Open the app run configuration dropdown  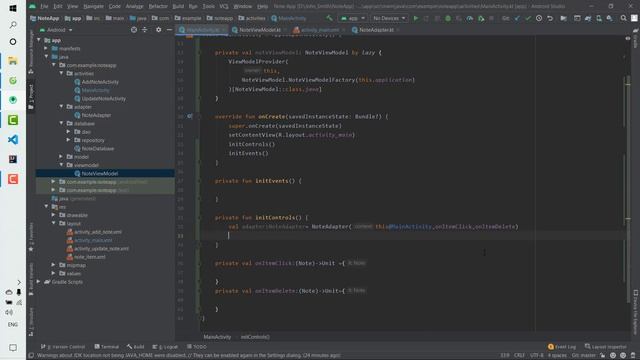pyautogui.click(x=353, y=18)
